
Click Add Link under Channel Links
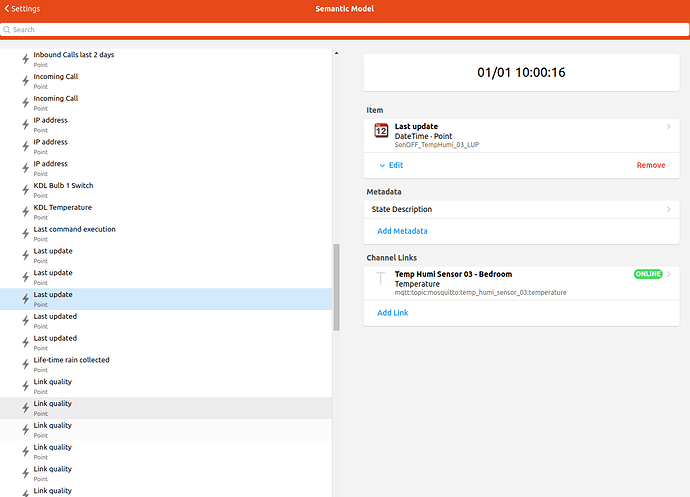pyautogui.click(x=392, y=313)
